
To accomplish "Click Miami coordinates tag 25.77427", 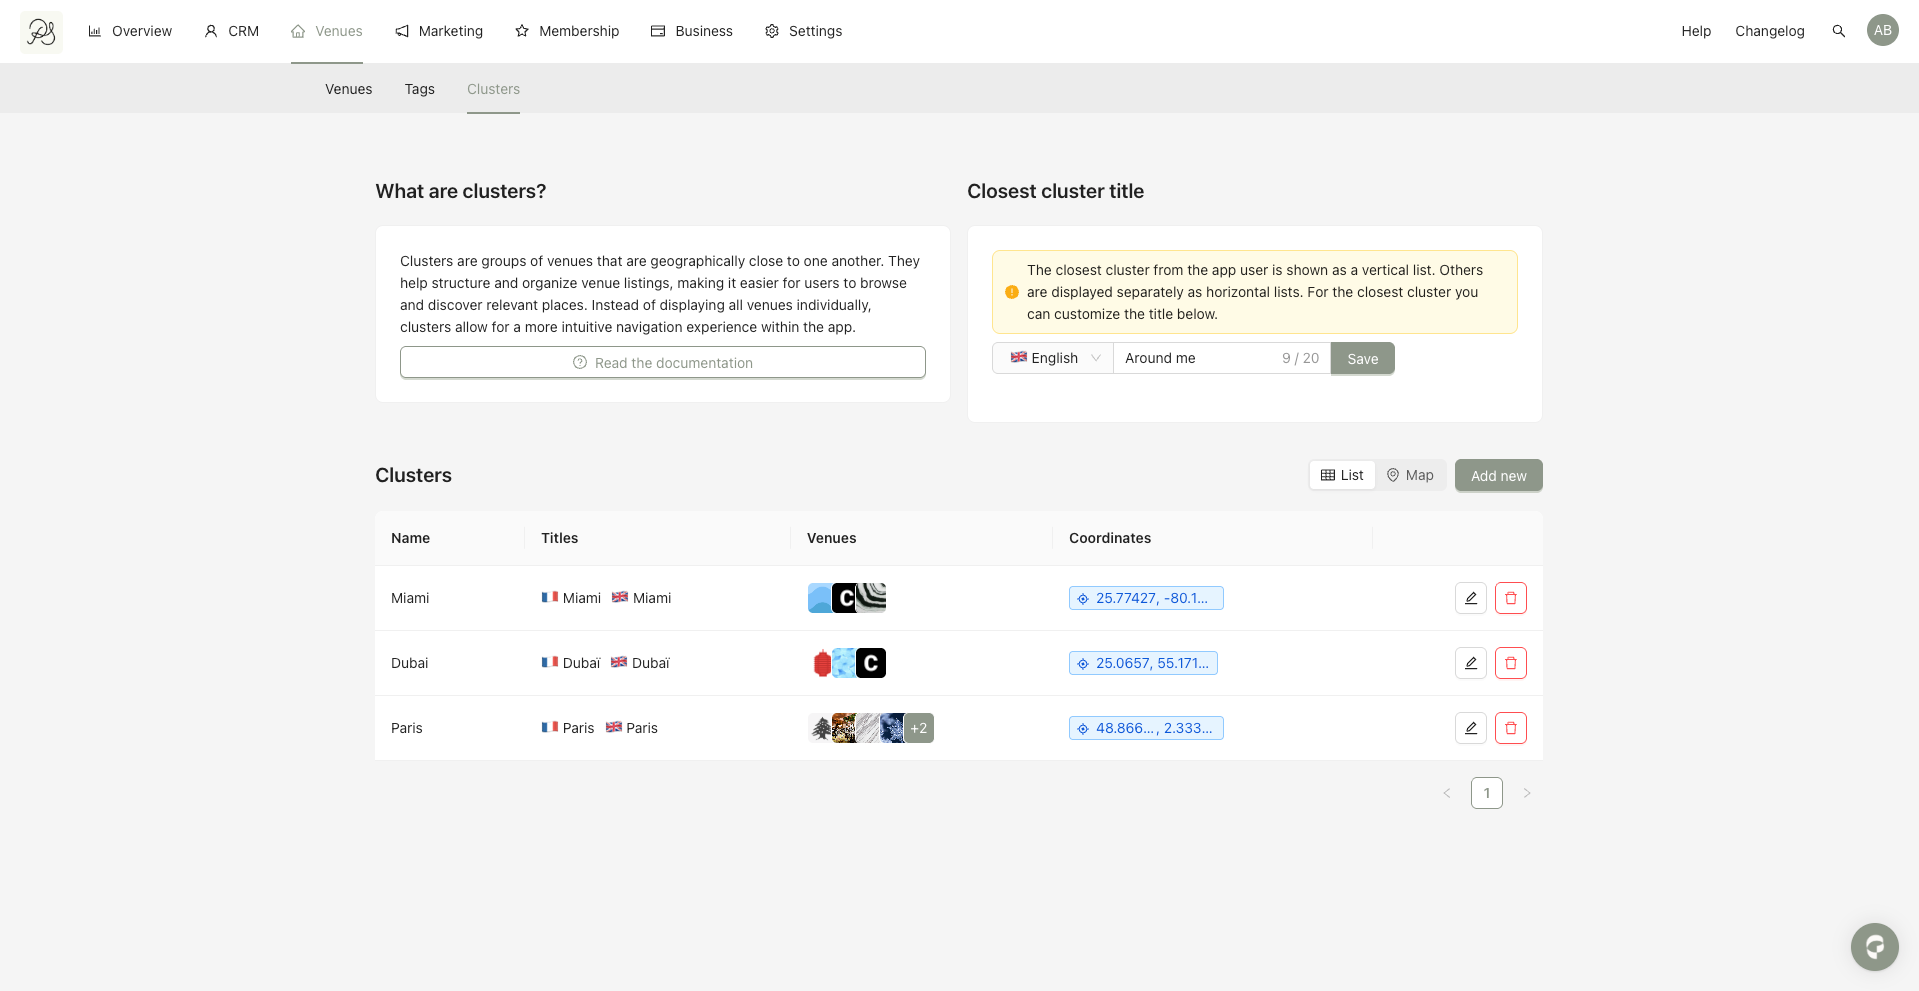I will pyautogui.click(x=1146, y=598).
